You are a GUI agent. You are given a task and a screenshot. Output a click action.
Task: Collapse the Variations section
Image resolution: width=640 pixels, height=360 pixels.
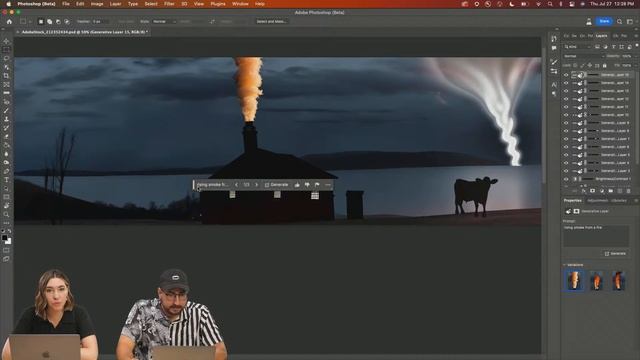[x=565, y=265]
